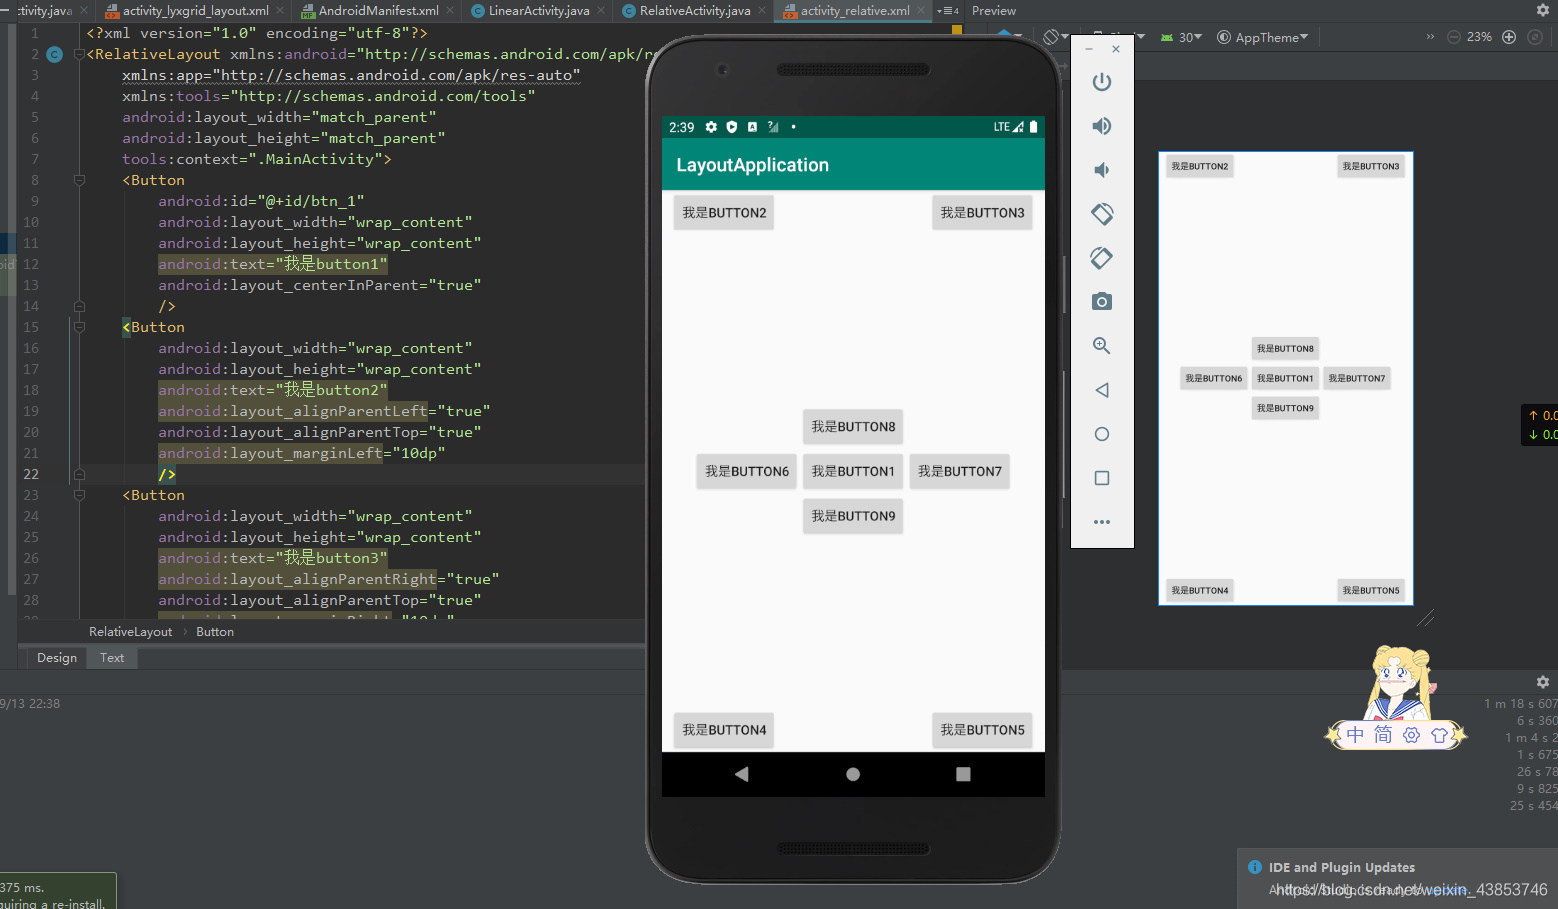Click the fold end marker on line 22
1558x909 pixels.
[79, 474]
